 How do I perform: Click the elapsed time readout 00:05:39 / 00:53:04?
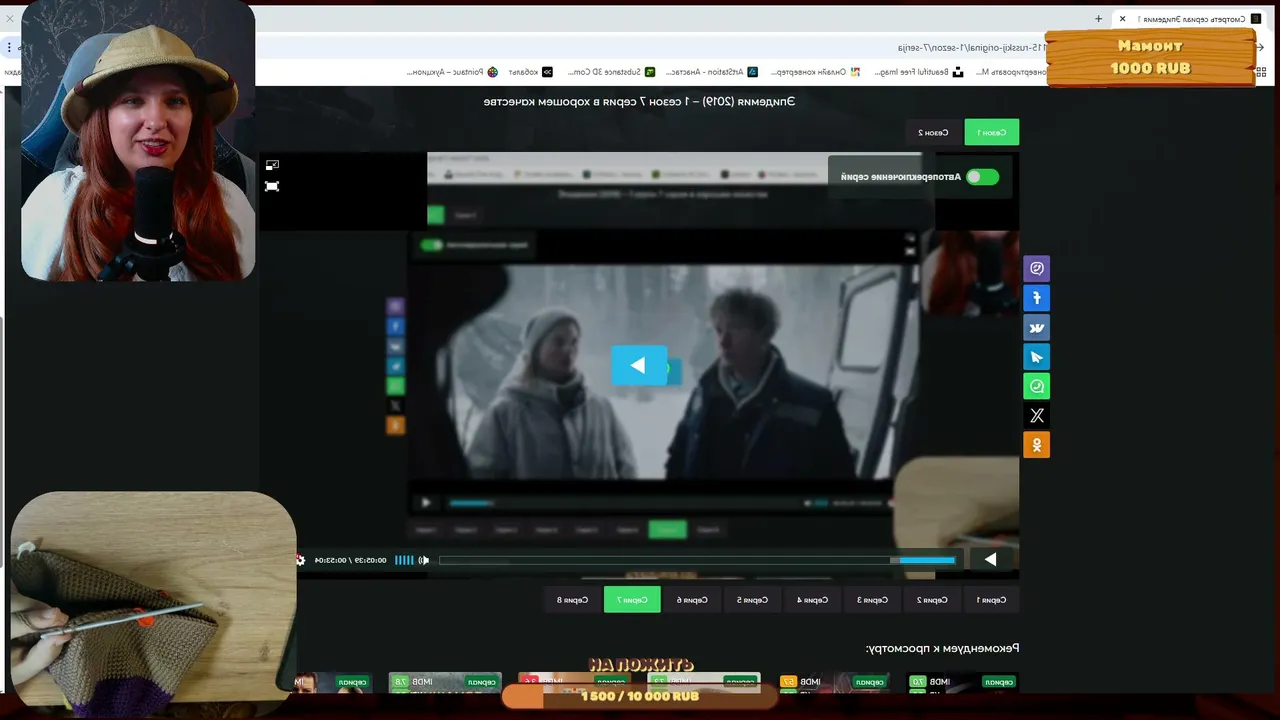pyautogui.click(x=351, y=560)
